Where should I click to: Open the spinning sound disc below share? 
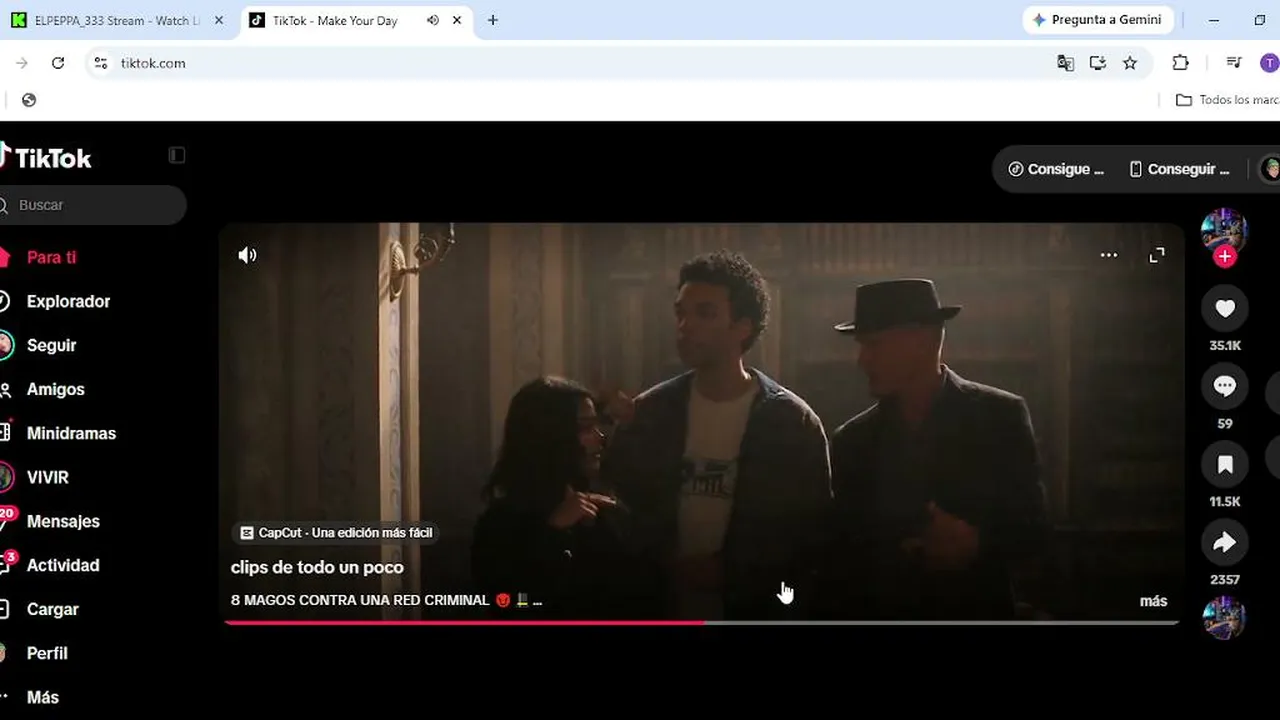coord(1224,618)
